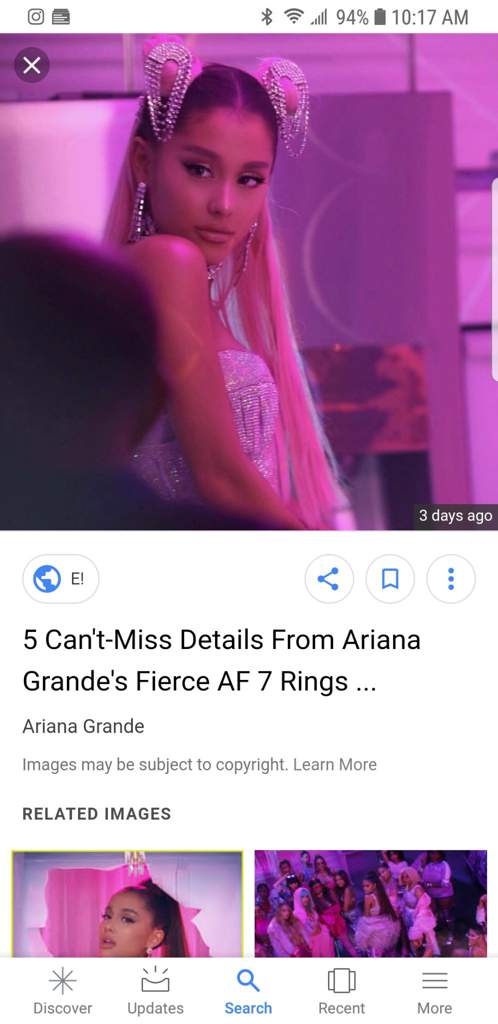Save image with the bookmark icon
498x1024 pixels.
(390, 579)
